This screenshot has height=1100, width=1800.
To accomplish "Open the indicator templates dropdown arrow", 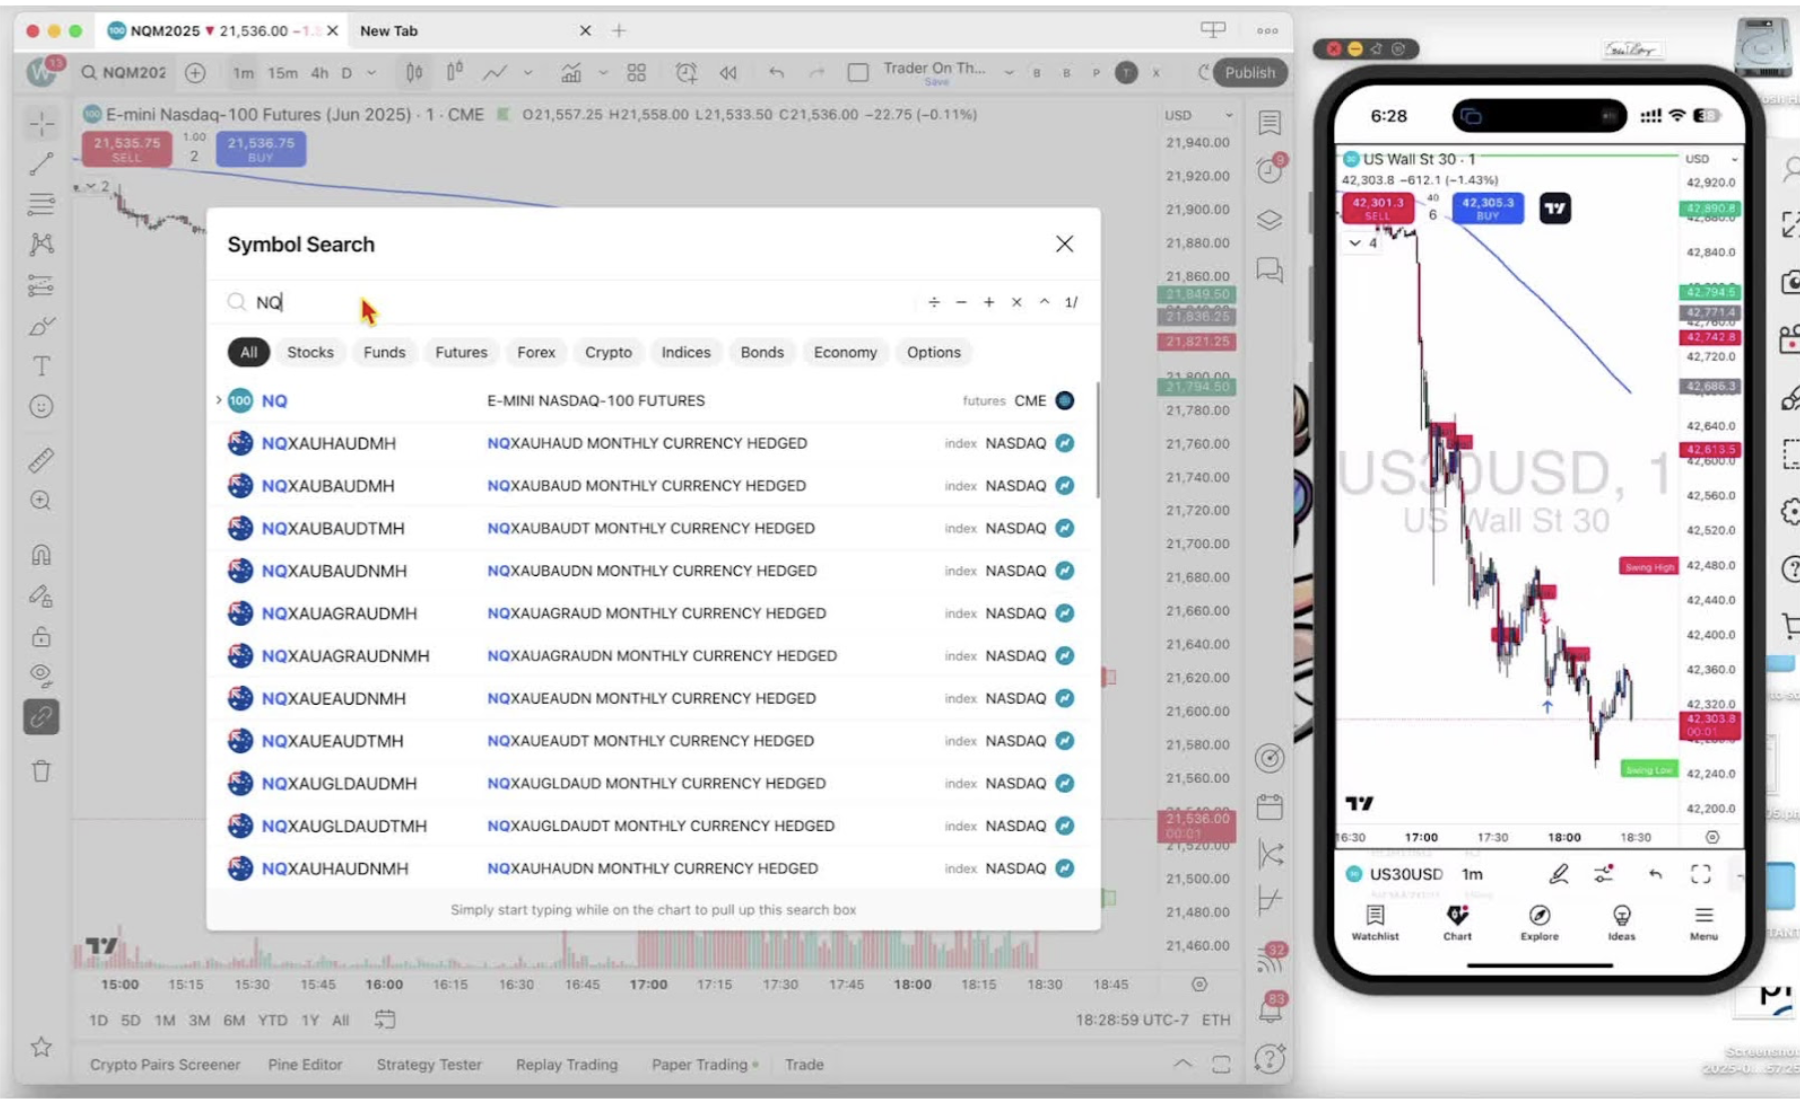I will coord(603,73).
